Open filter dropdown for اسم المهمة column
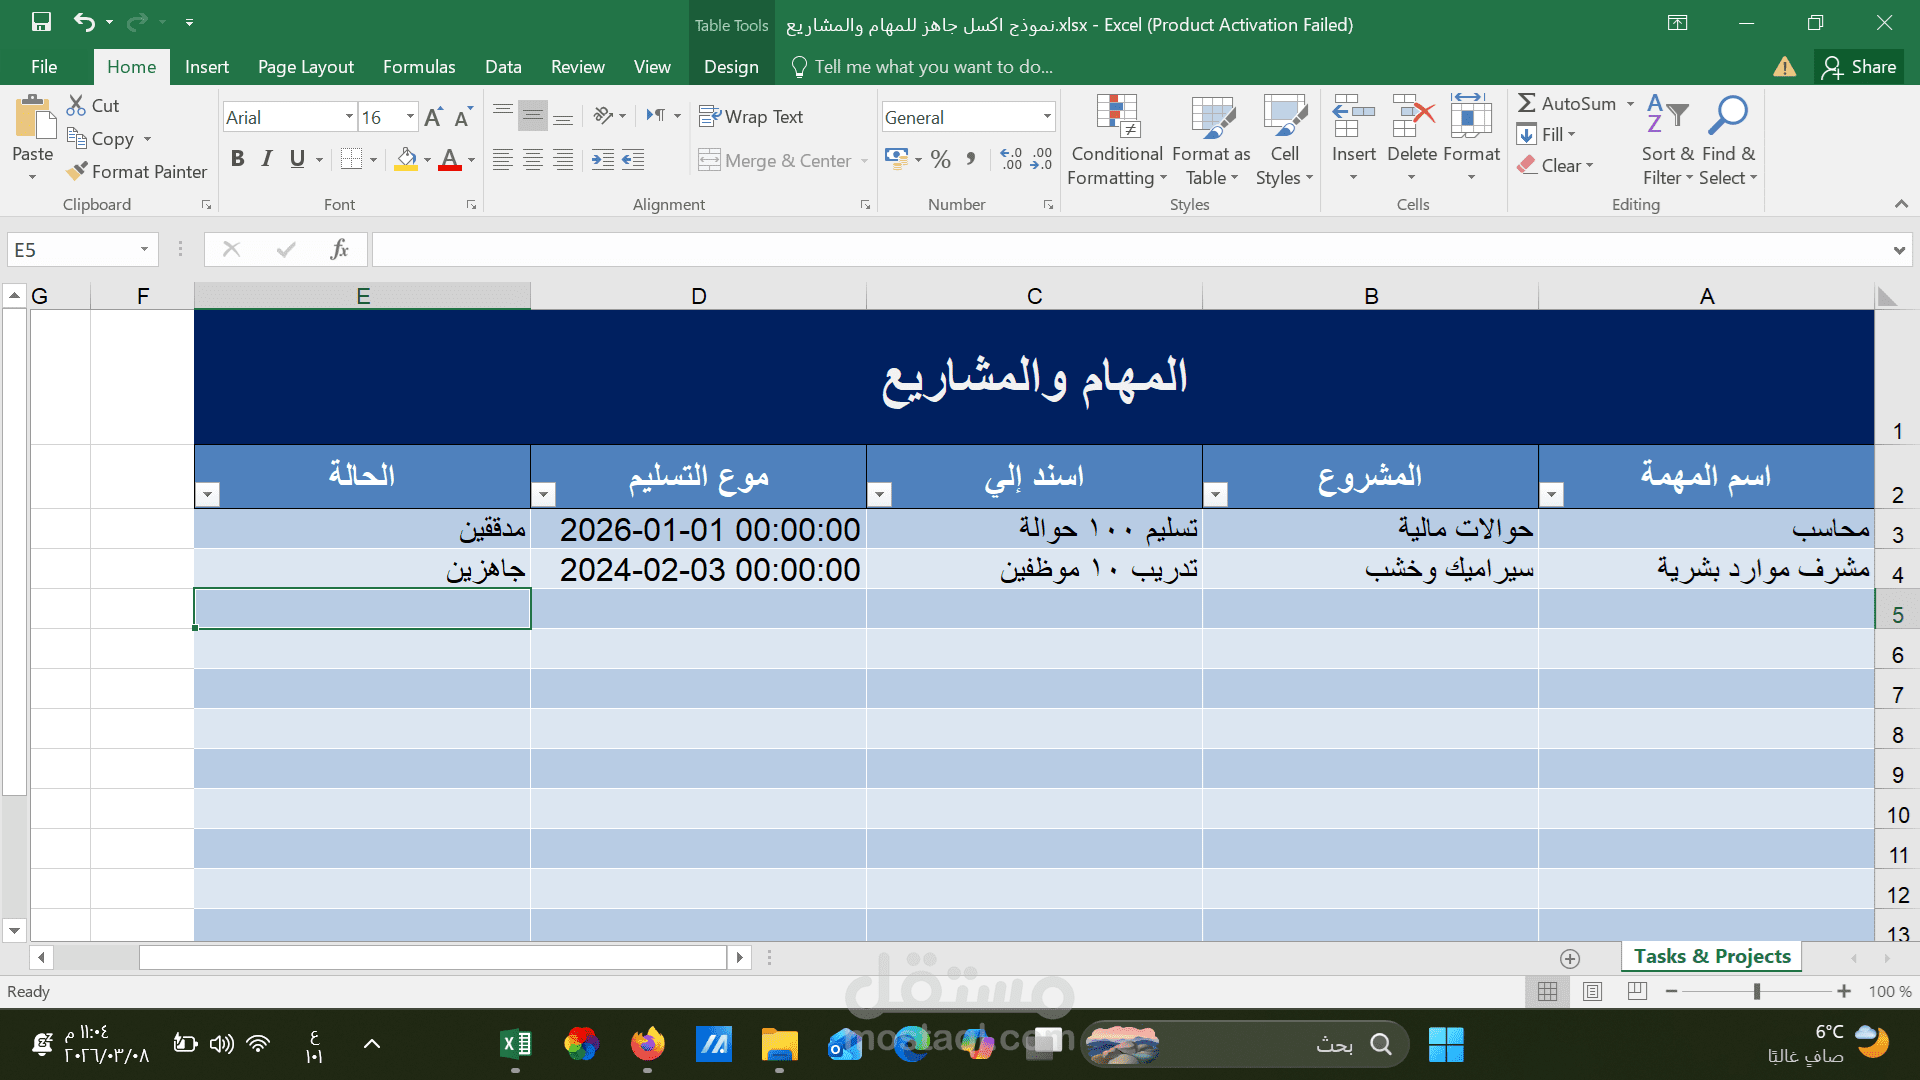 [1551, 494]
